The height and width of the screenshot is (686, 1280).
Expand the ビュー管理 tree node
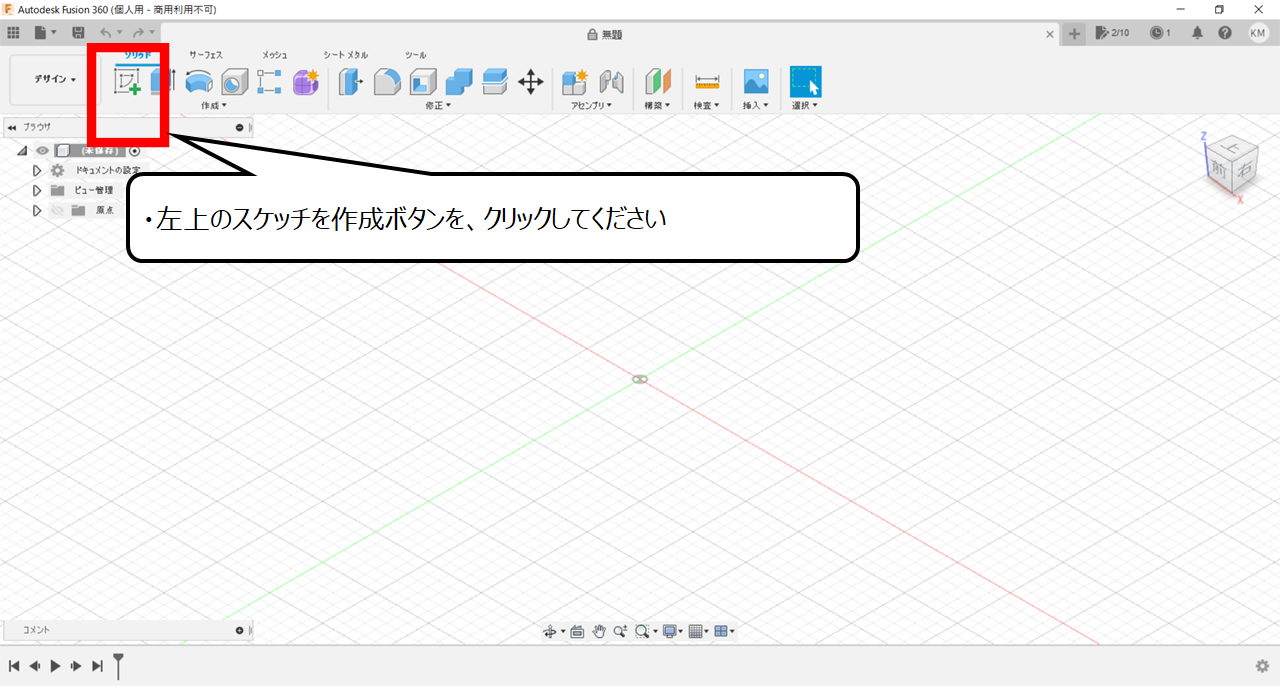(37, 190)
